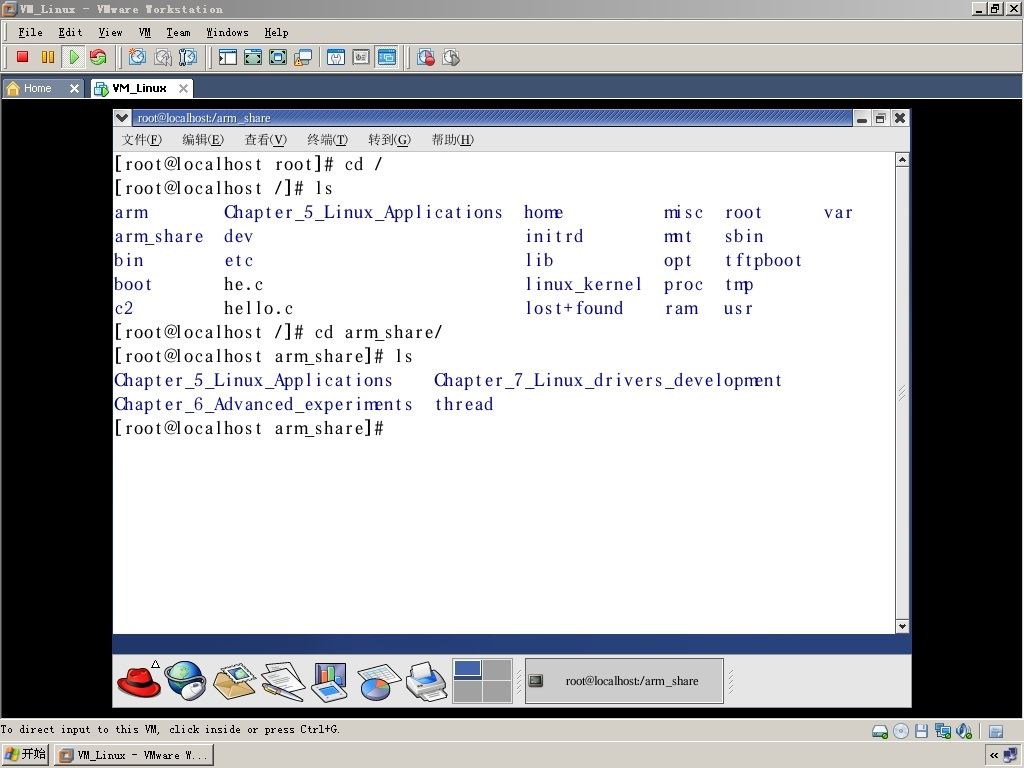Click the sound device status icon
The image size is (1024, 768).
pos(964,731)
